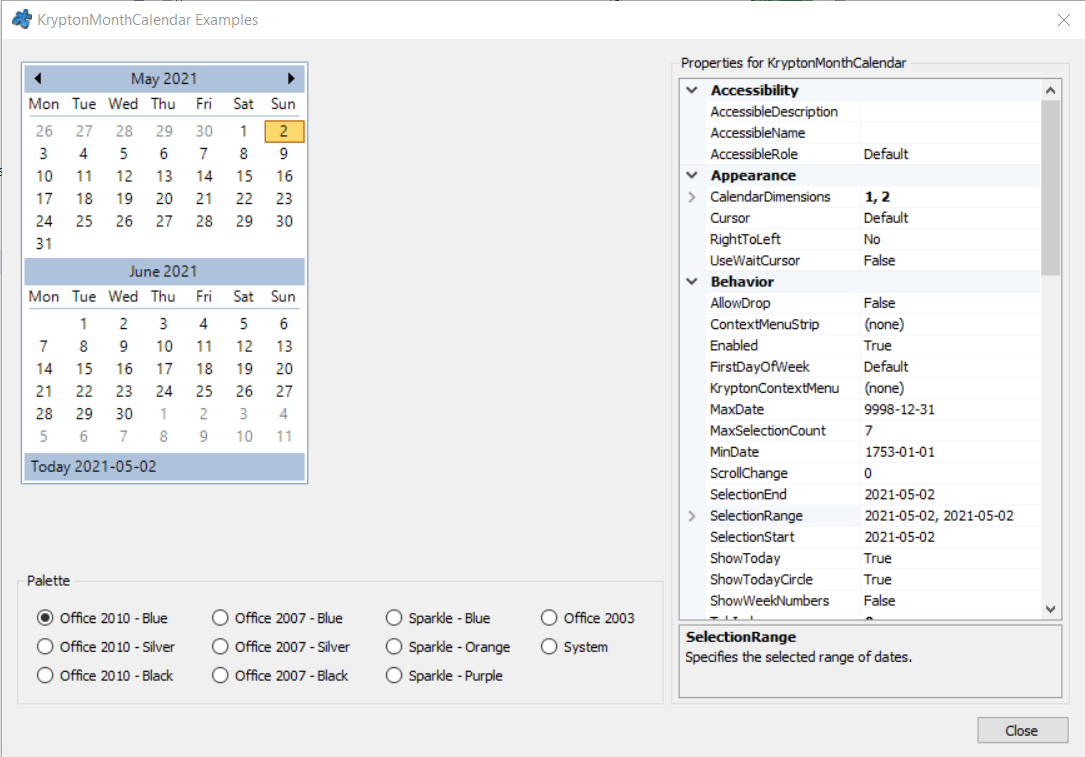
Task: Click the property grid scrollbar thumb
Action: tap(1050, 188)
